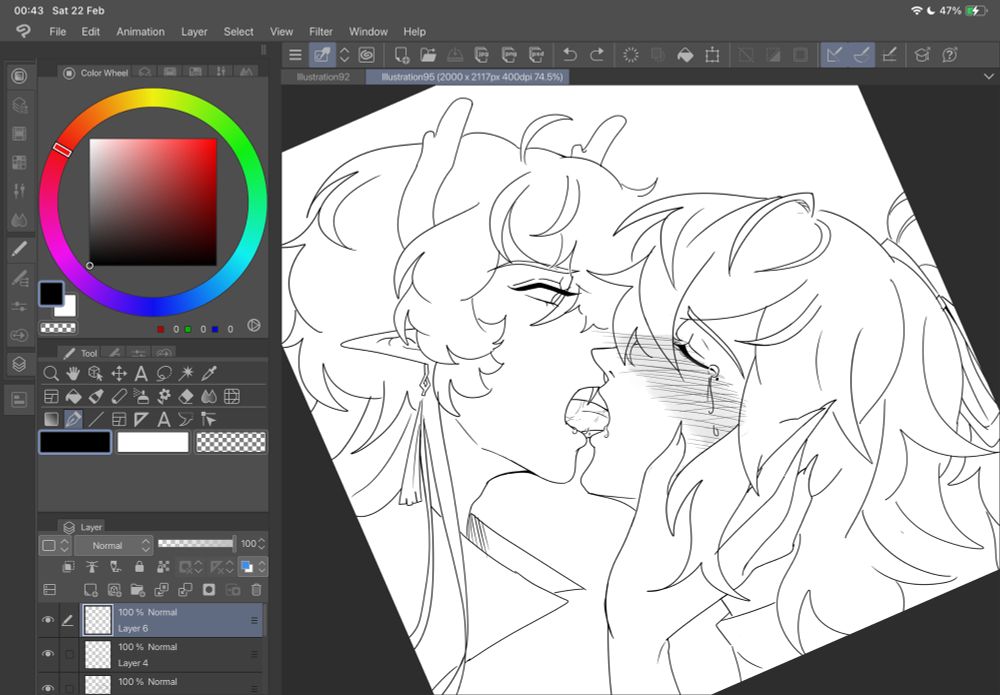This screenshot has width=1000, height=695.
Task: Select the Correct line tool
Action: point(208,419)
